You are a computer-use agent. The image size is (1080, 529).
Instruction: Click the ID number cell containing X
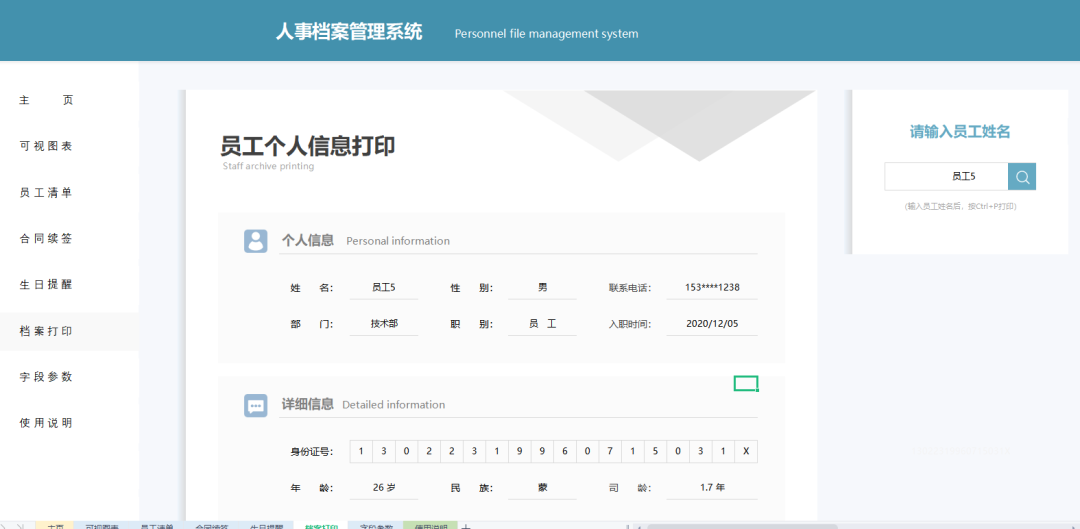pyautogui.click(x=746, y=452)
